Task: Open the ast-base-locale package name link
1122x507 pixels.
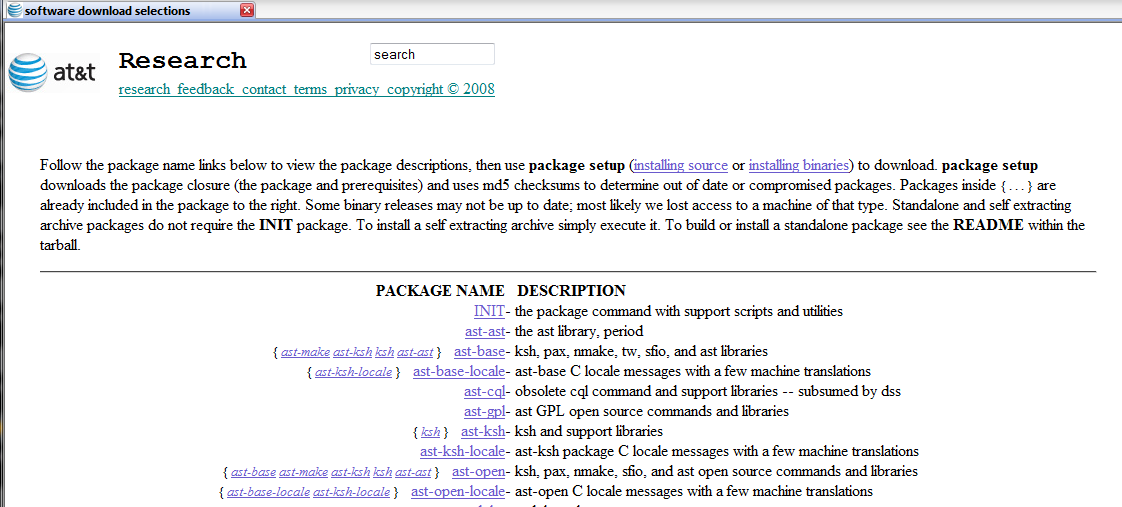Action: coord(459,372)
